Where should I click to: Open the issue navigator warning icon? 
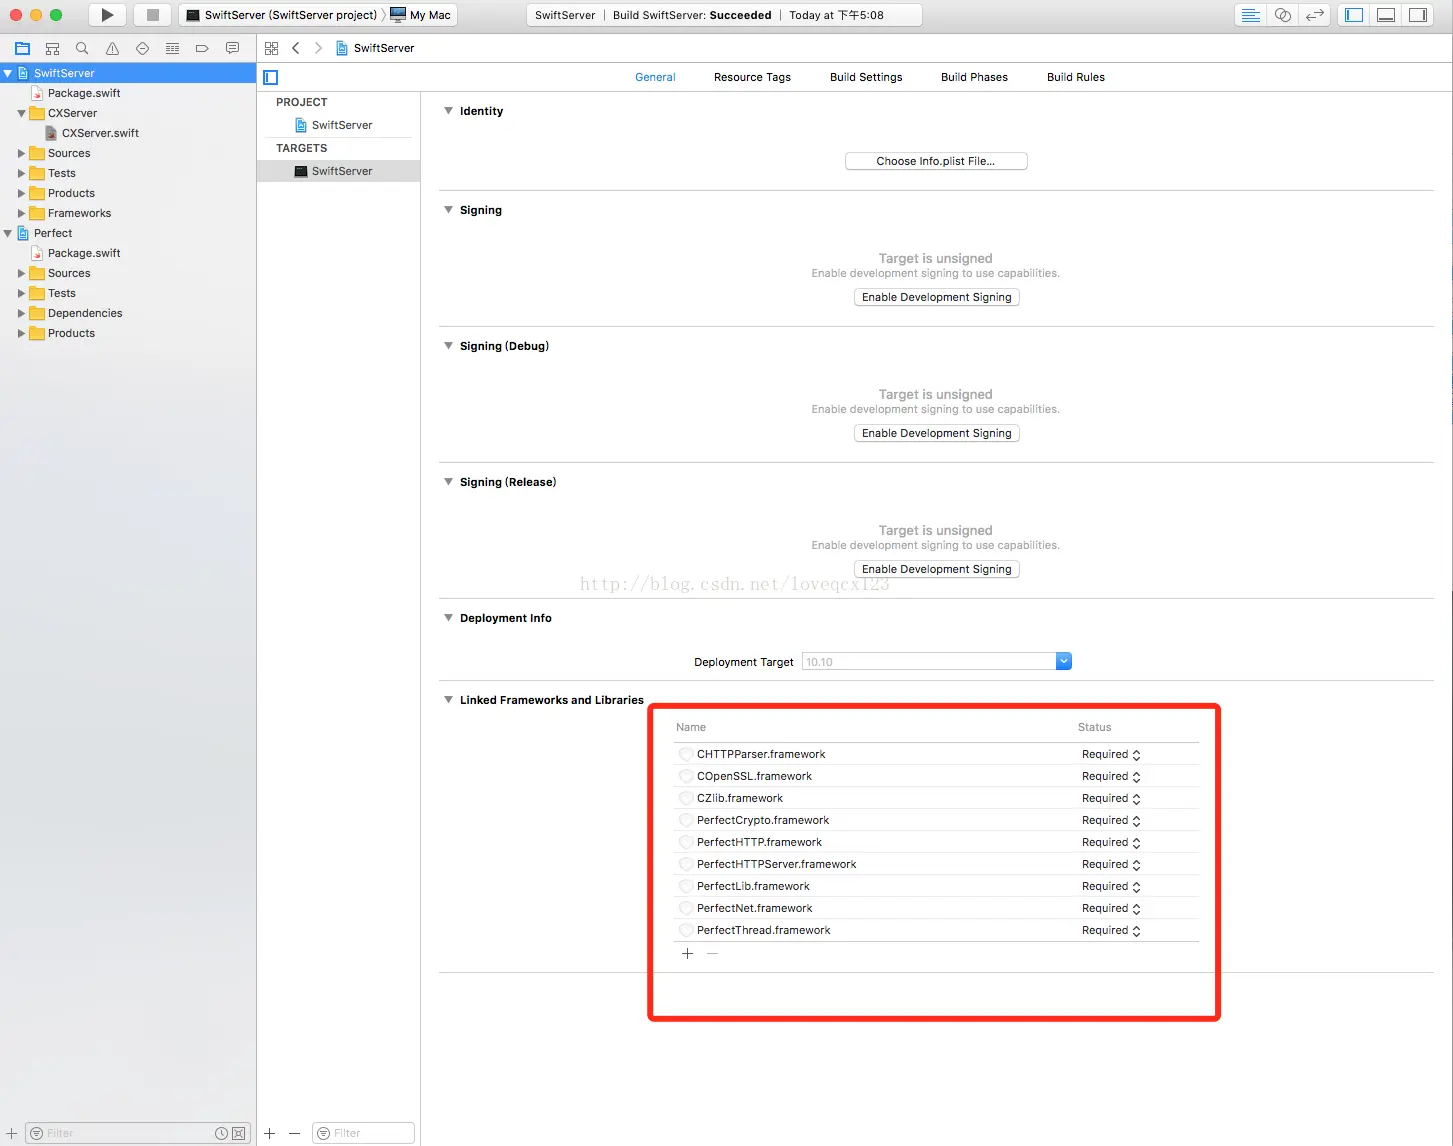(112, 48)
